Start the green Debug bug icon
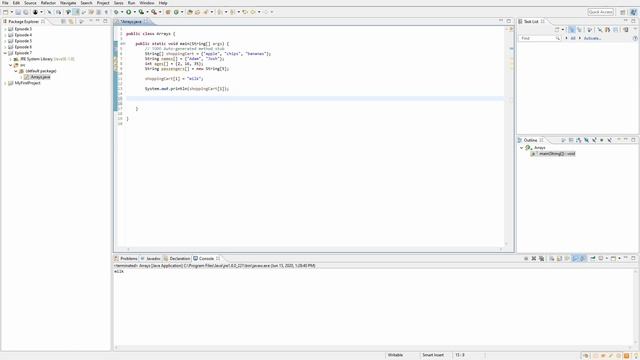Screen dimensions: 640x360 click(116, 12)
